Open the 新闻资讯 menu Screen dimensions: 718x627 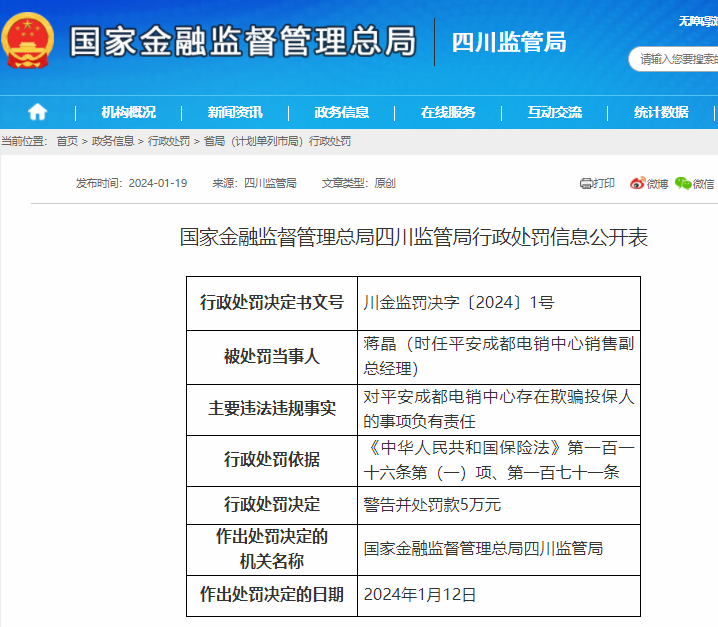pos(235,112)
